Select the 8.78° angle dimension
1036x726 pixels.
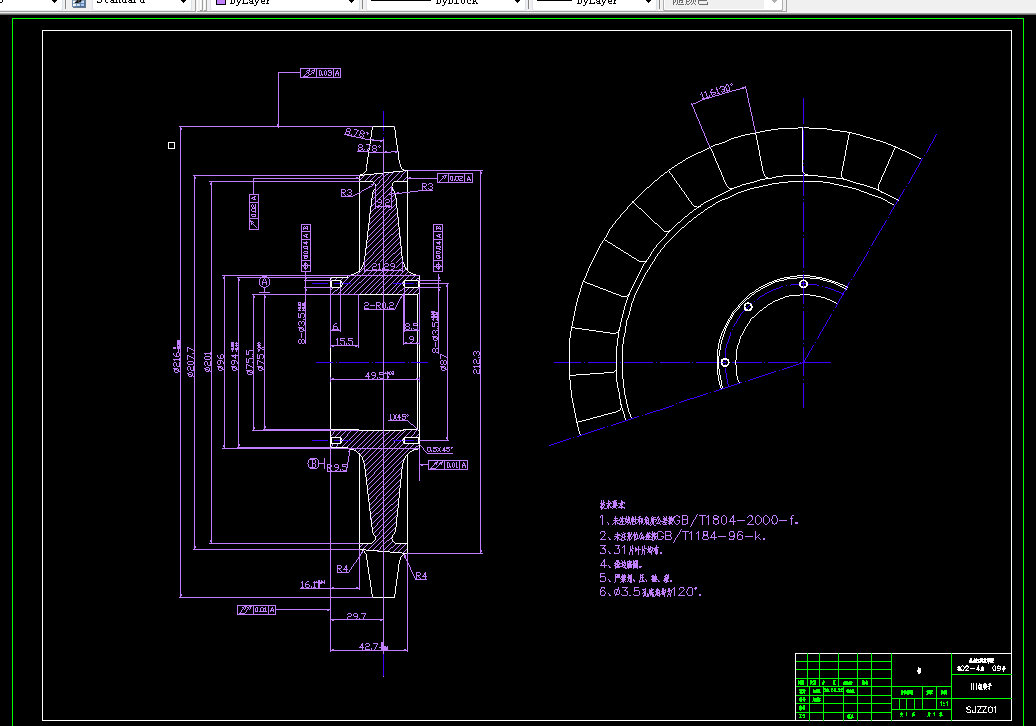[356, 133]
